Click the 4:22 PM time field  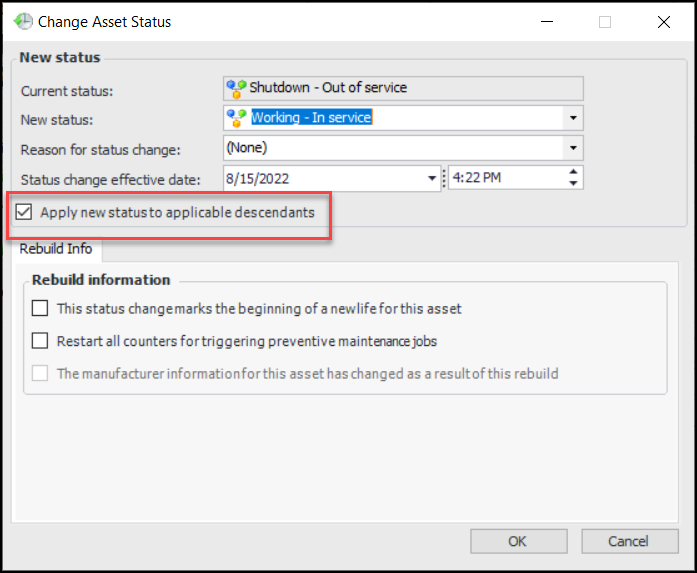point(505,178)
